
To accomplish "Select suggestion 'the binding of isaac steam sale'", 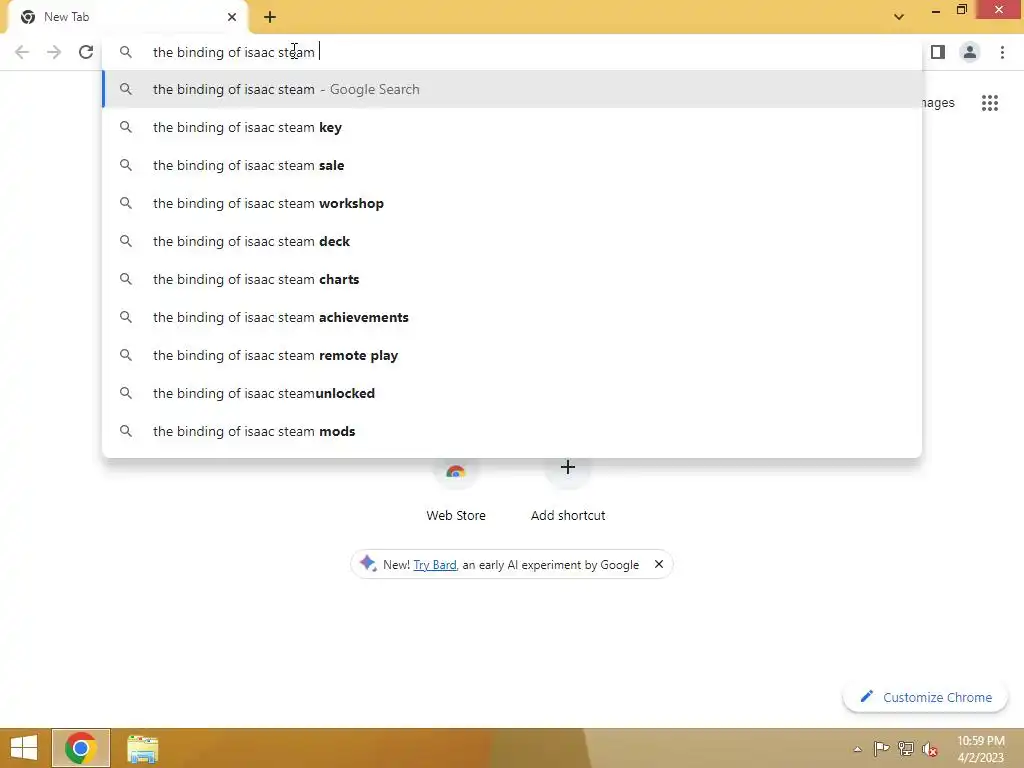I will pyautogui.click(x=513, y=165).
